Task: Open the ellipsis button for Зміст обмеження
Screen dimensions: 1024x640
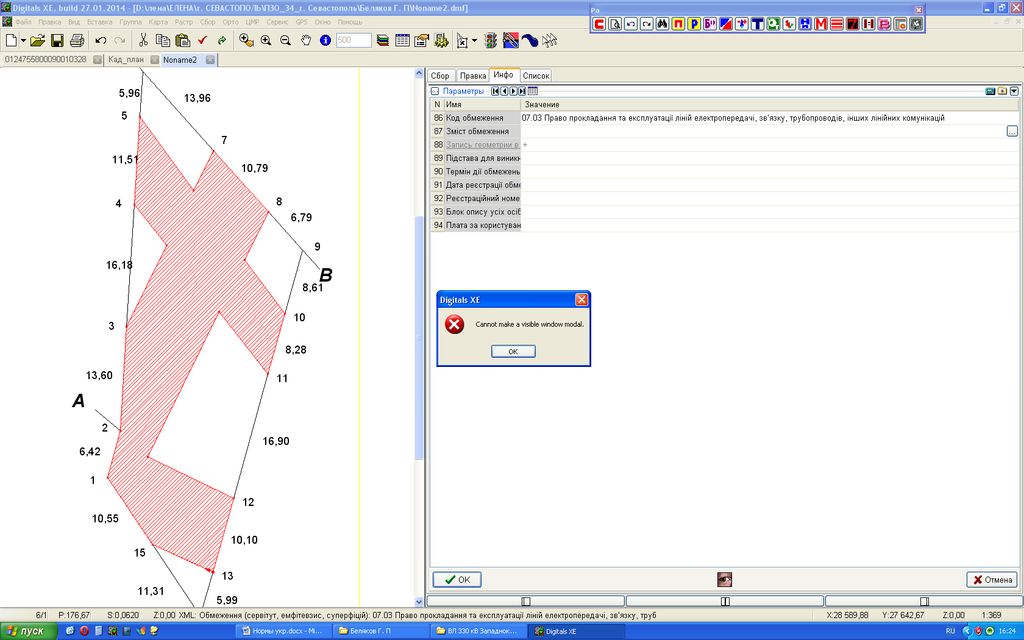Action: pyautogui.click(x=1012, y=131)
